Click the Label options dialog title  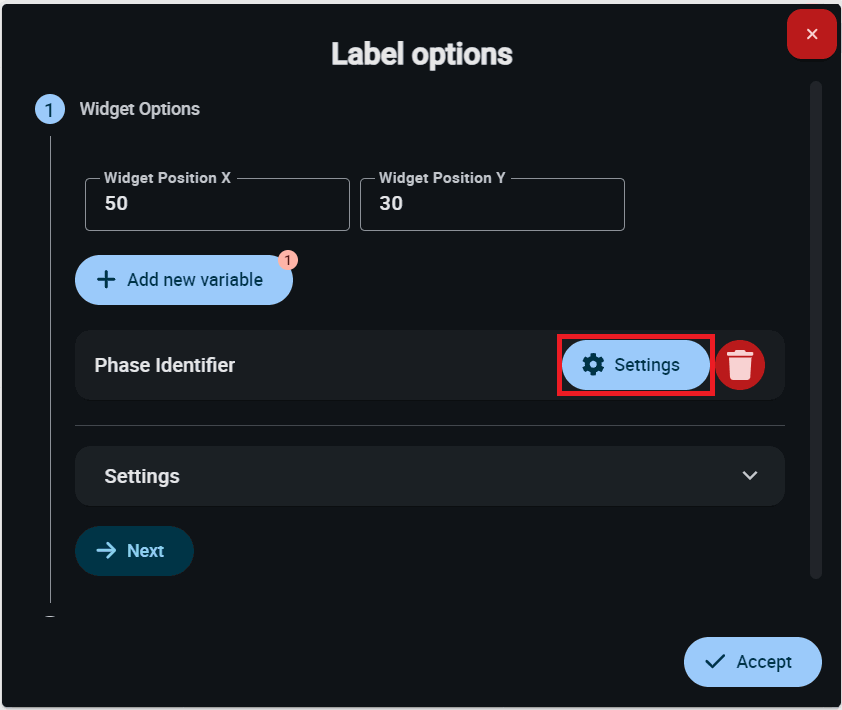tap(421, 54)
